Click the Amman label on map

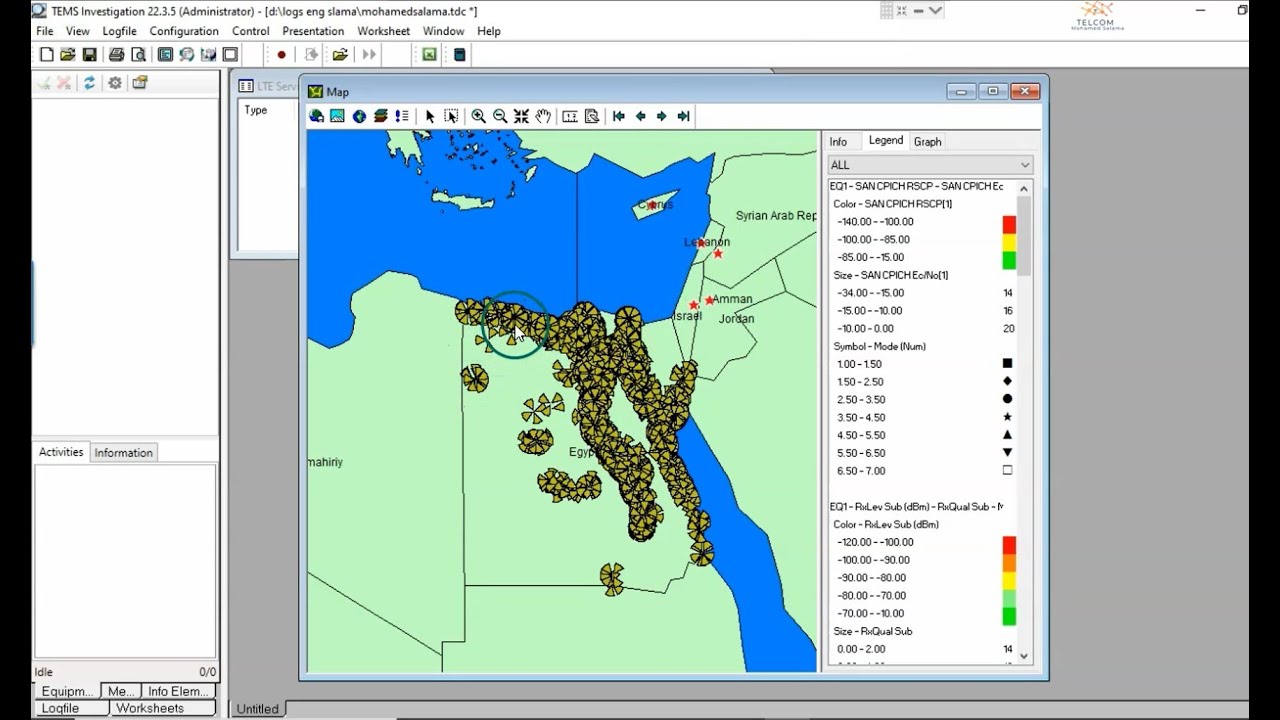[732, 299]
